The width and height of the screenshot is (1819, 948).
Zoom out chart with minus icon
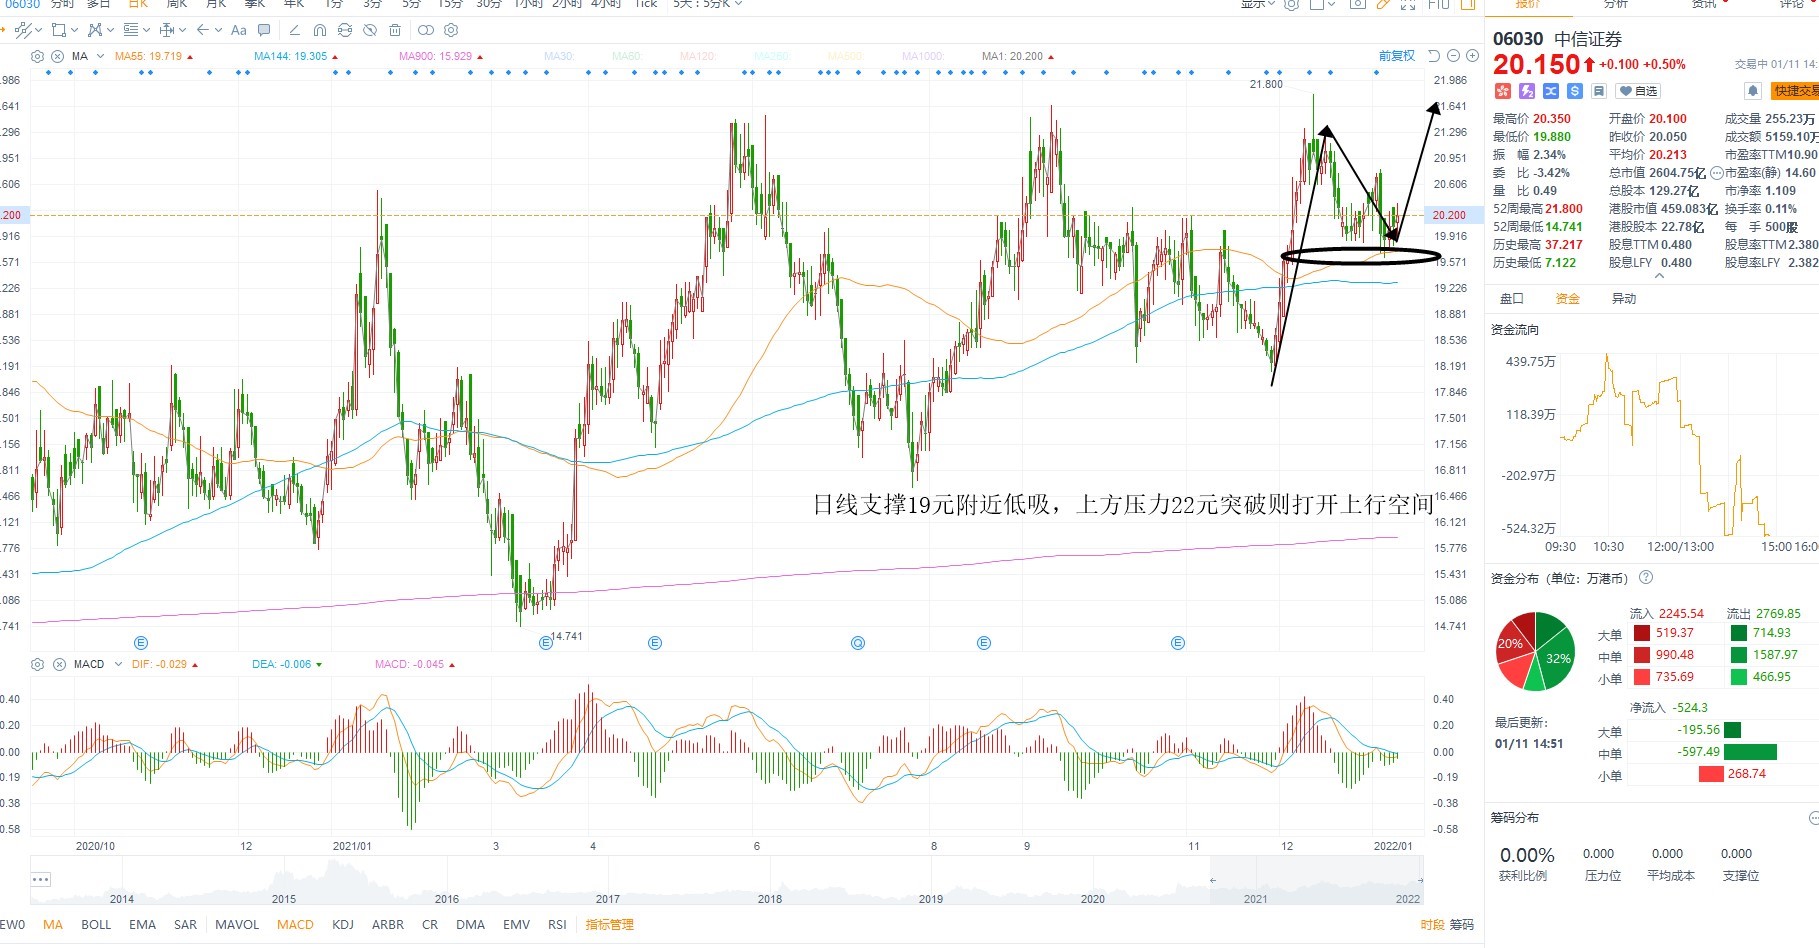click(x=1453, y=56)
